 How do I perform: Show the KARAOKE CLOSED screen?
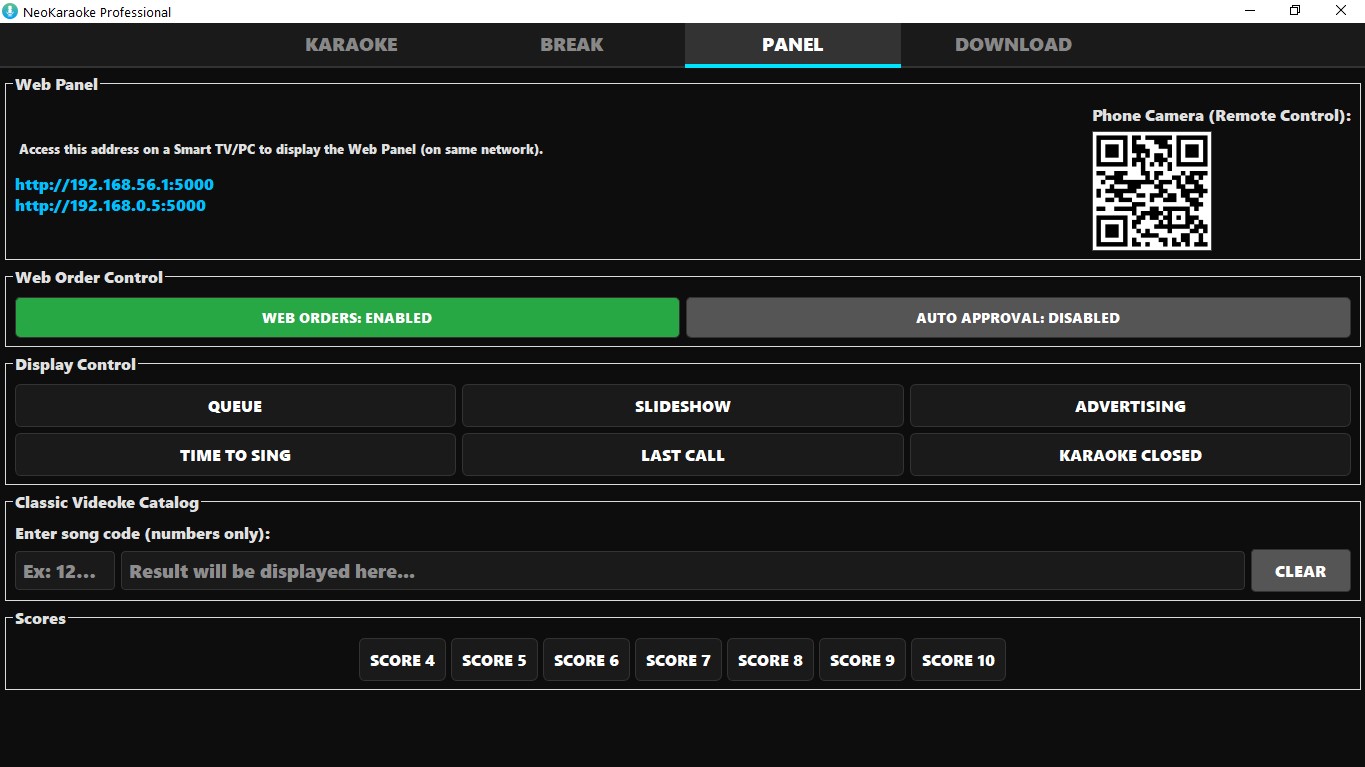pos(1130,455)
